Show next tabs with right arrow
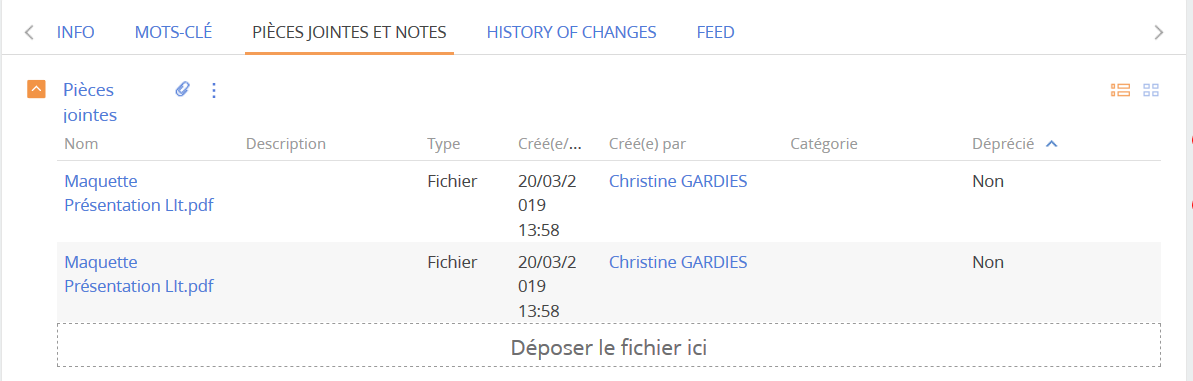Screen dimensions: 1193x381 pos(1159,32)
